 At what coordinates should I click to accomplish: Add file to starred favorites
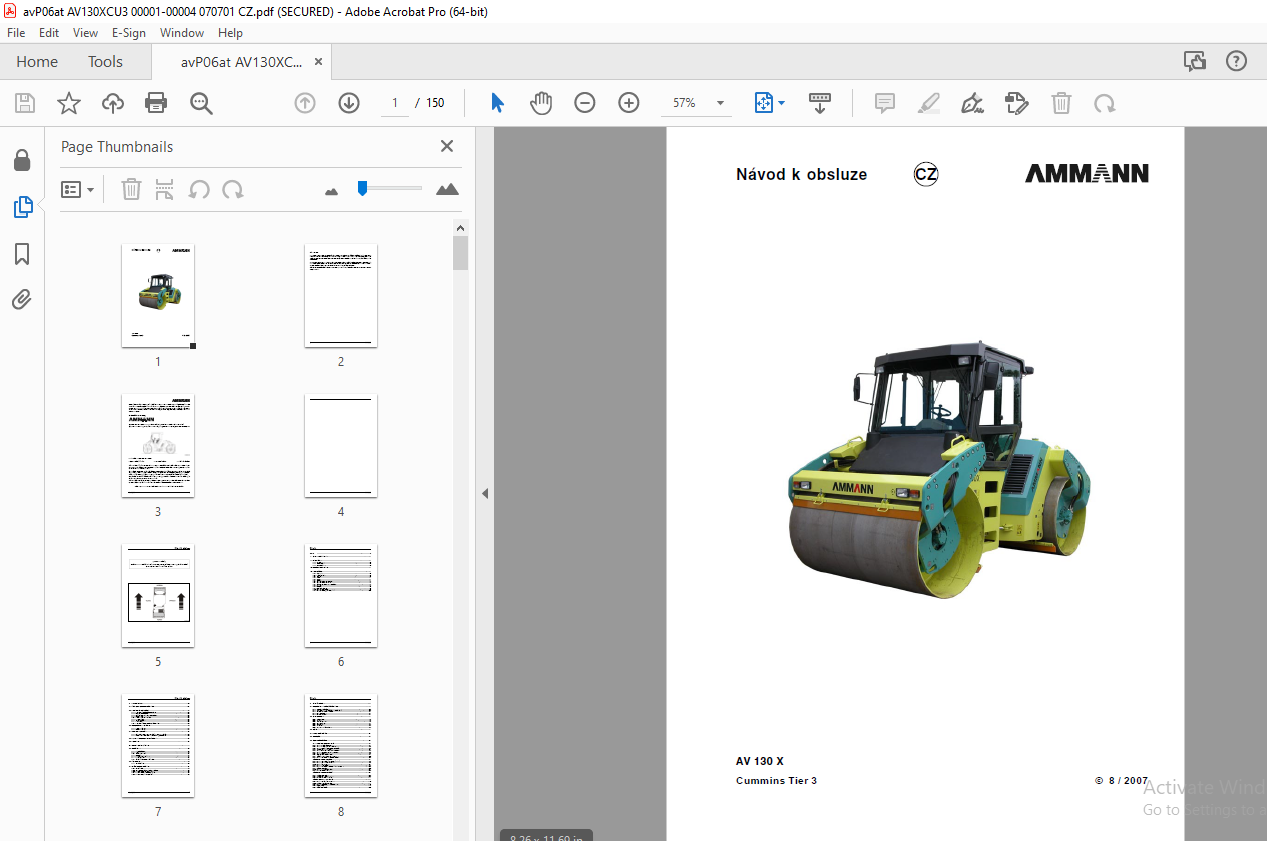pyautogui.click(x=69, y=103)
